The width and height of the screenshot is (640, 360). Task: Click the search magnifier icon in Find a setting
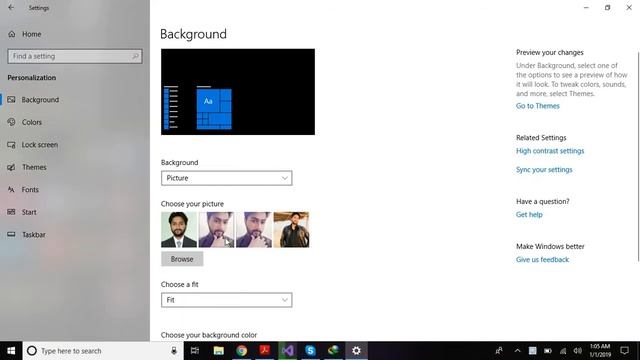point(135,56)
